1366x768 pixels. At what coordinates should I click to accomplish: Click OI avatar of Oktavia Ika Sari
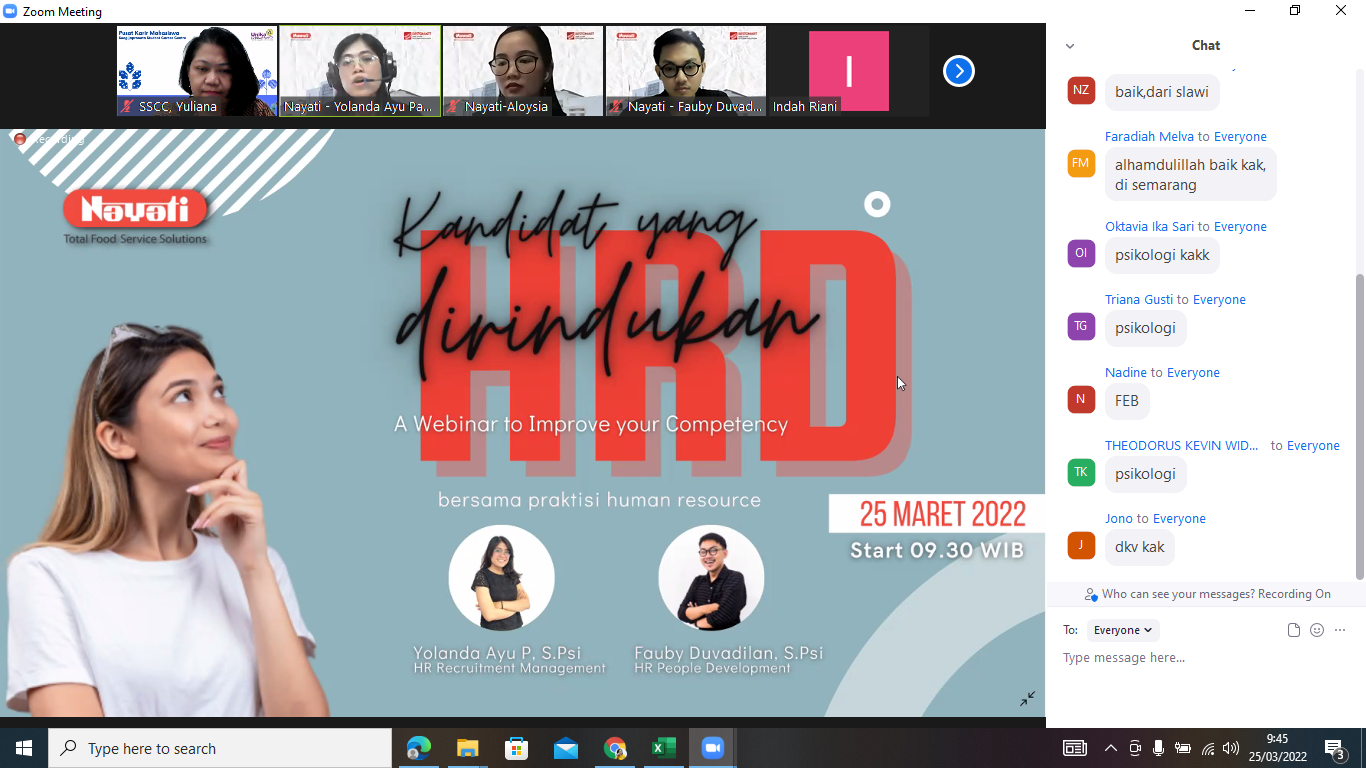click(x=1081, y=253)
